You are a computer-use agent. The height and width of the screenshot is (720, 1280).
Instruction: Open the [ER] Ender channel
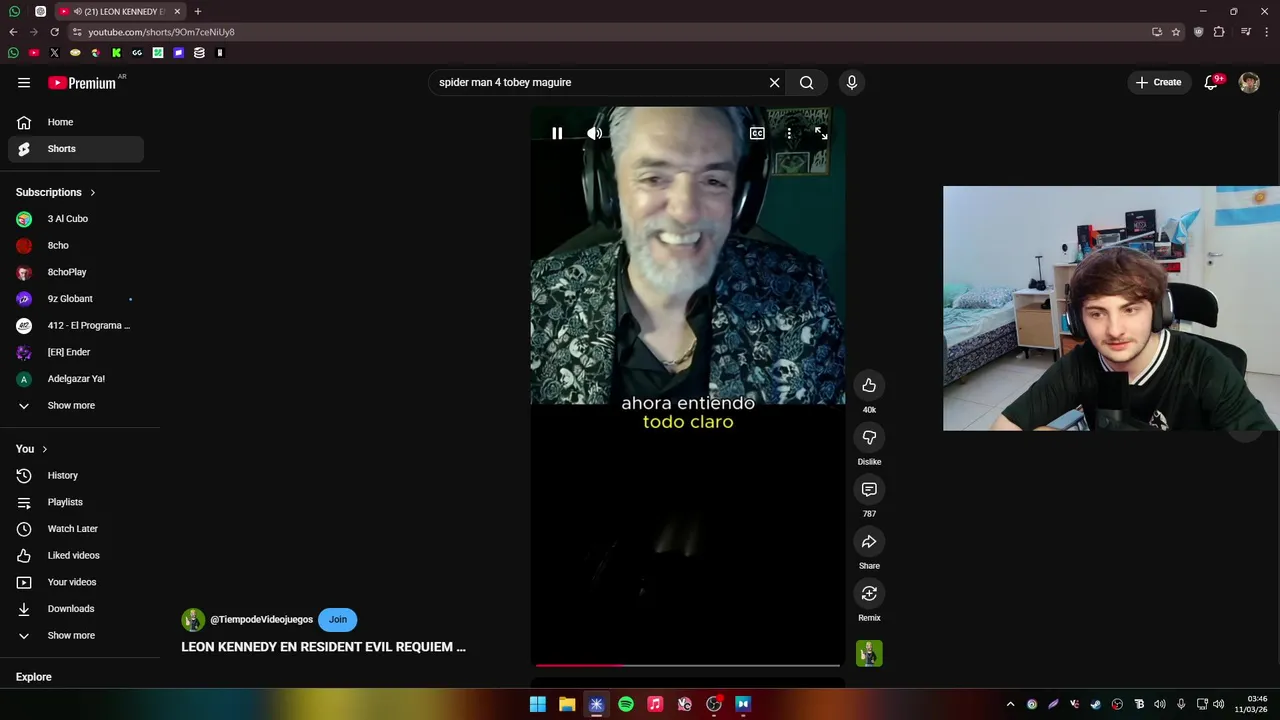(x=76, y=352)
